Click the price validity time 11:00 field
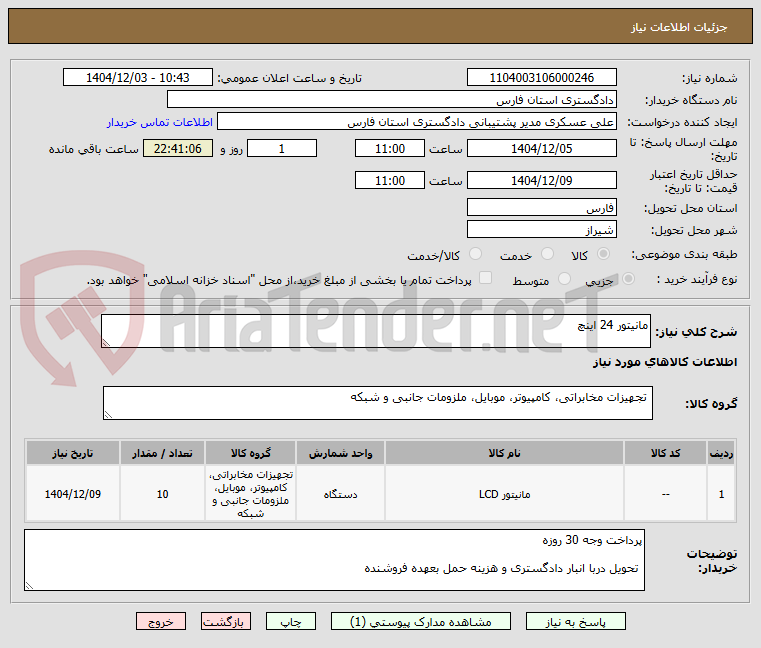This screenshot has width=761, height=648. tap(390, 180)
